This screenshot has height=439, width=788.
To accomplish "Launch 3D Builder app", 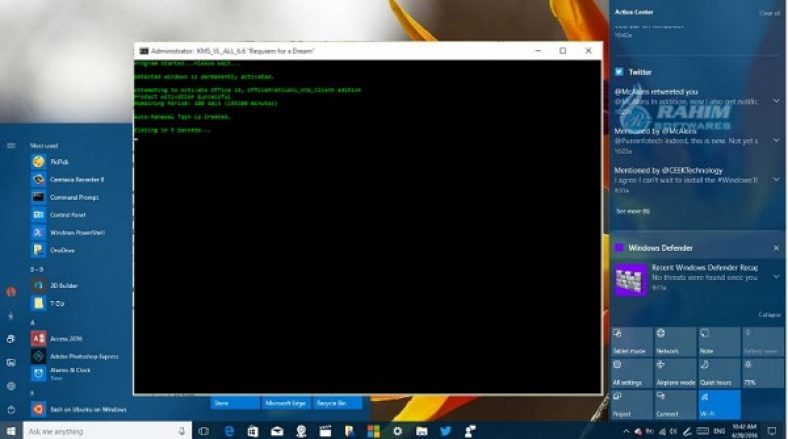I will tap(54, 285).
